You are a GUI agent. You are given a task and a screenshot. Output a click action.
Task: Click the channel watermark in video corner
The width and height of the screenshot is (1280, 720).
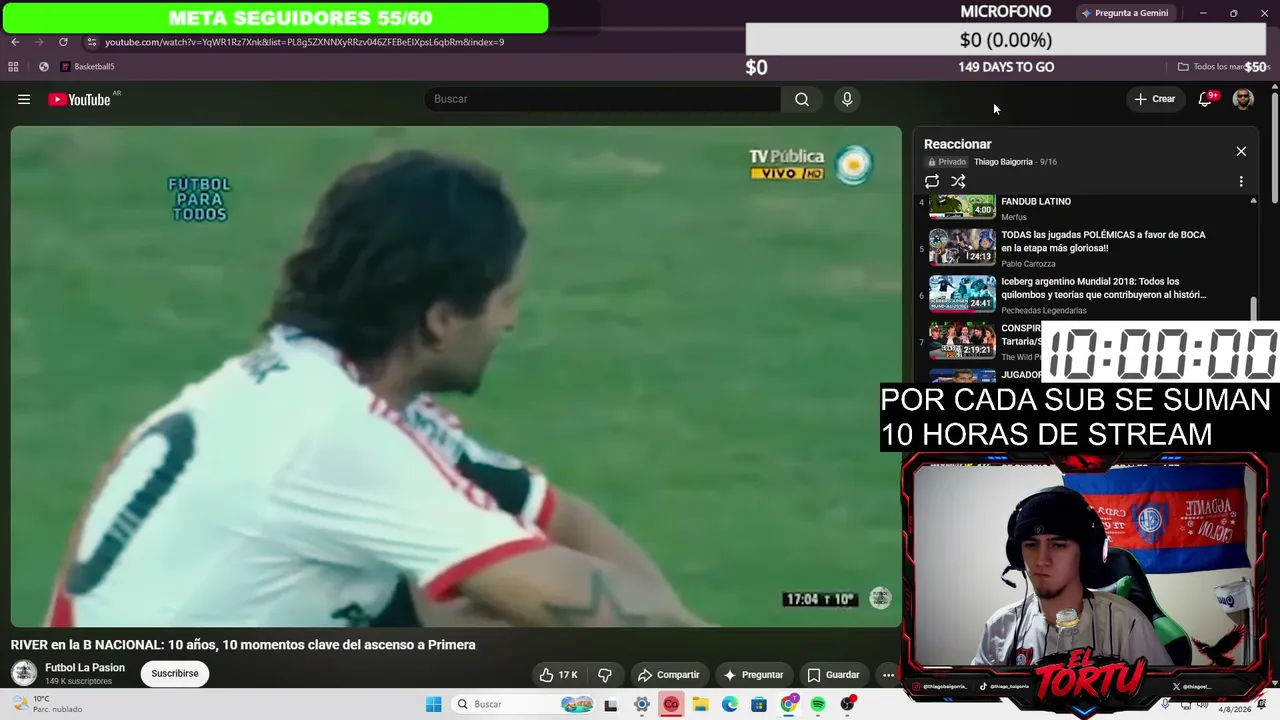[880, 598]
